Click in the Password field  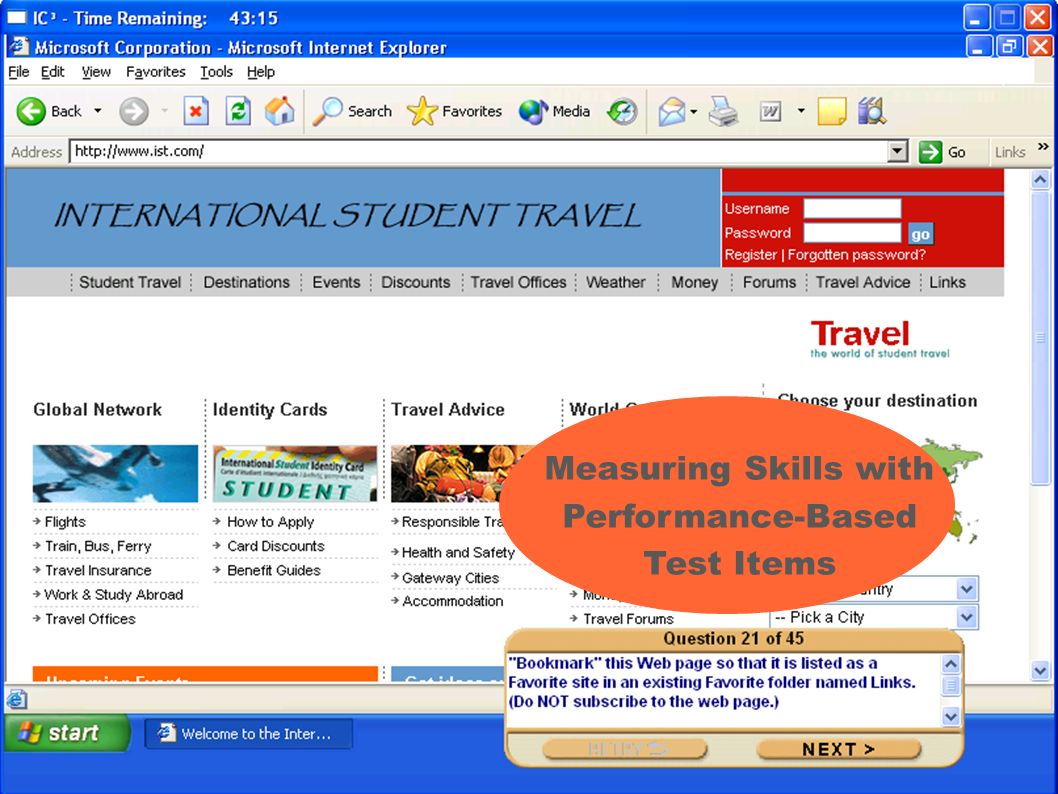click(x=852, y=233)
